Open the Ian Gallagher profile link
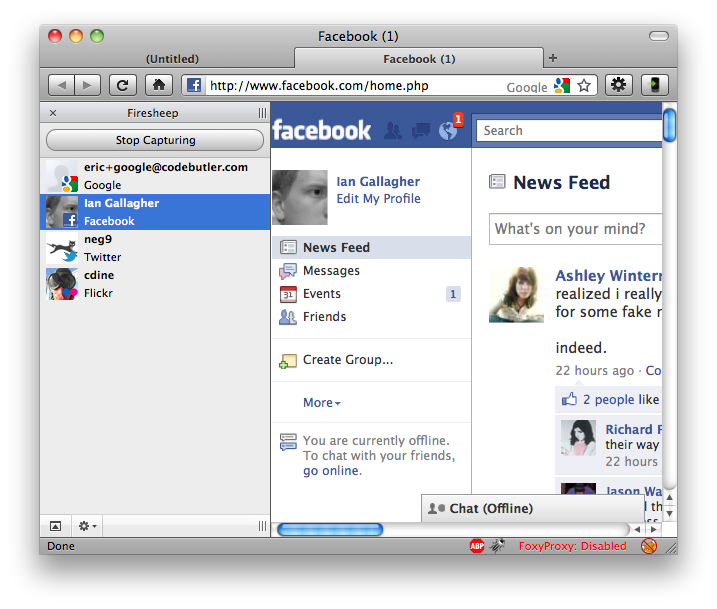This screenshot has height=609, width=717. [378, 182]
